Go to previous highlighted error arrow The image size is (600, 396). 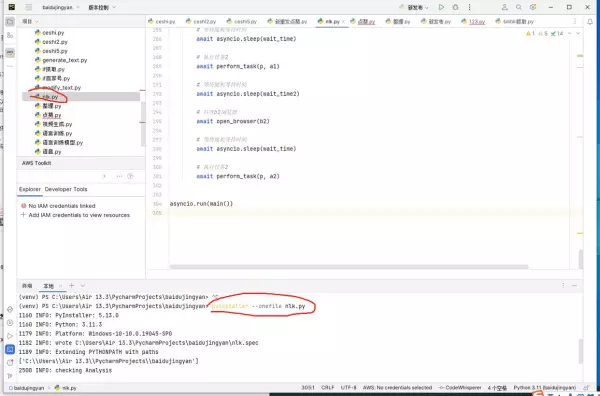[x=569, y=34]
